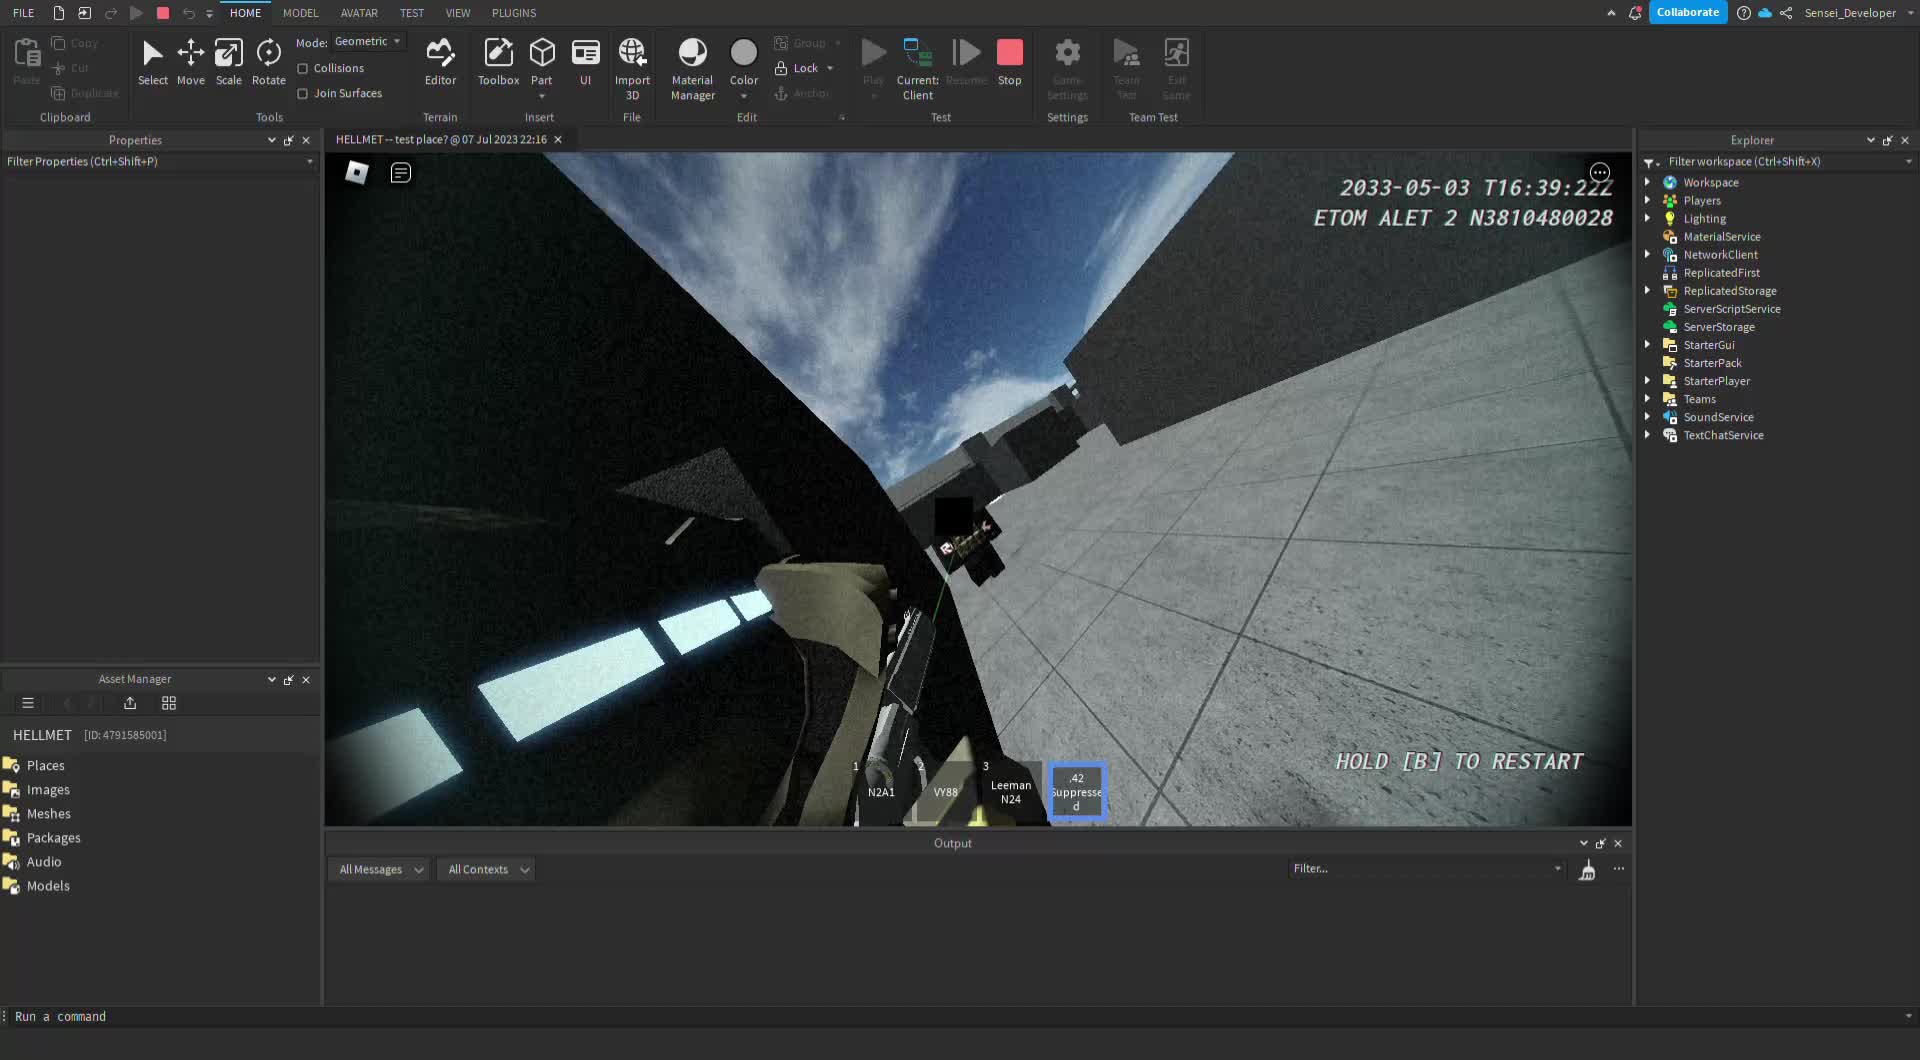Click the Color picker swatch

pos(744,52)
